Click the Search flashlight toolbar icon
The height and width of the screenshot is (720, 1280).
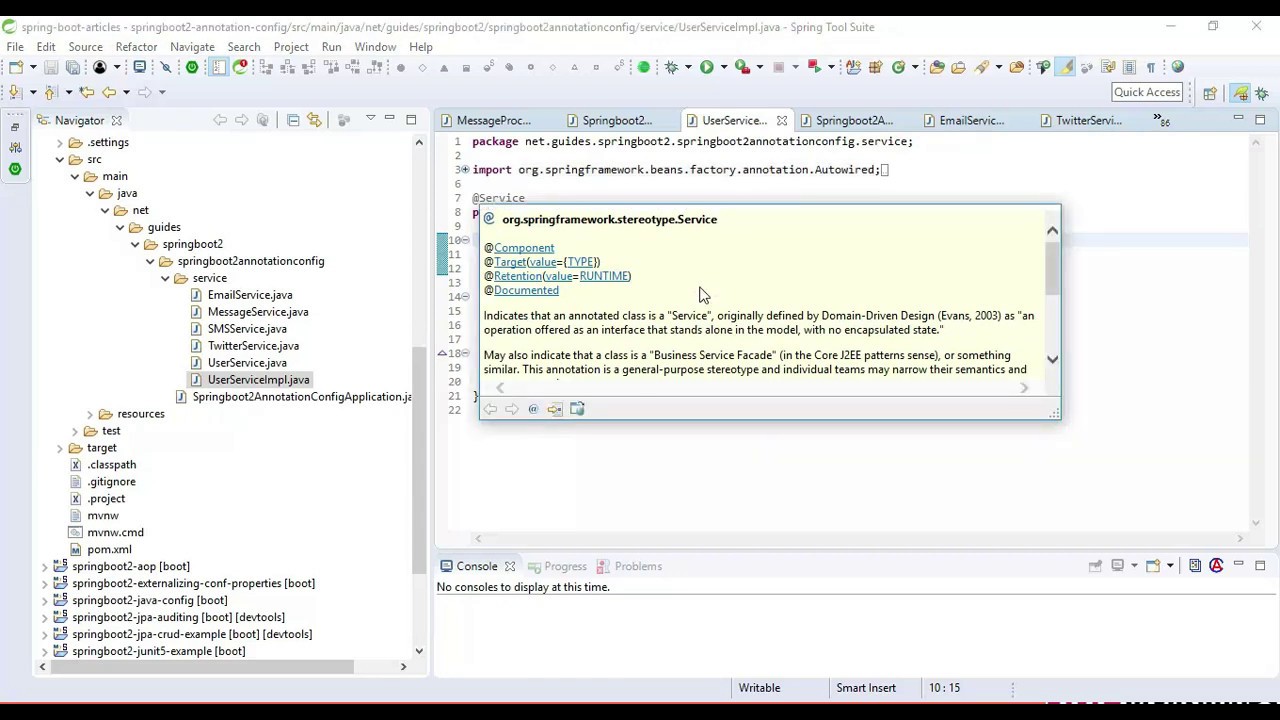point(981,67)
